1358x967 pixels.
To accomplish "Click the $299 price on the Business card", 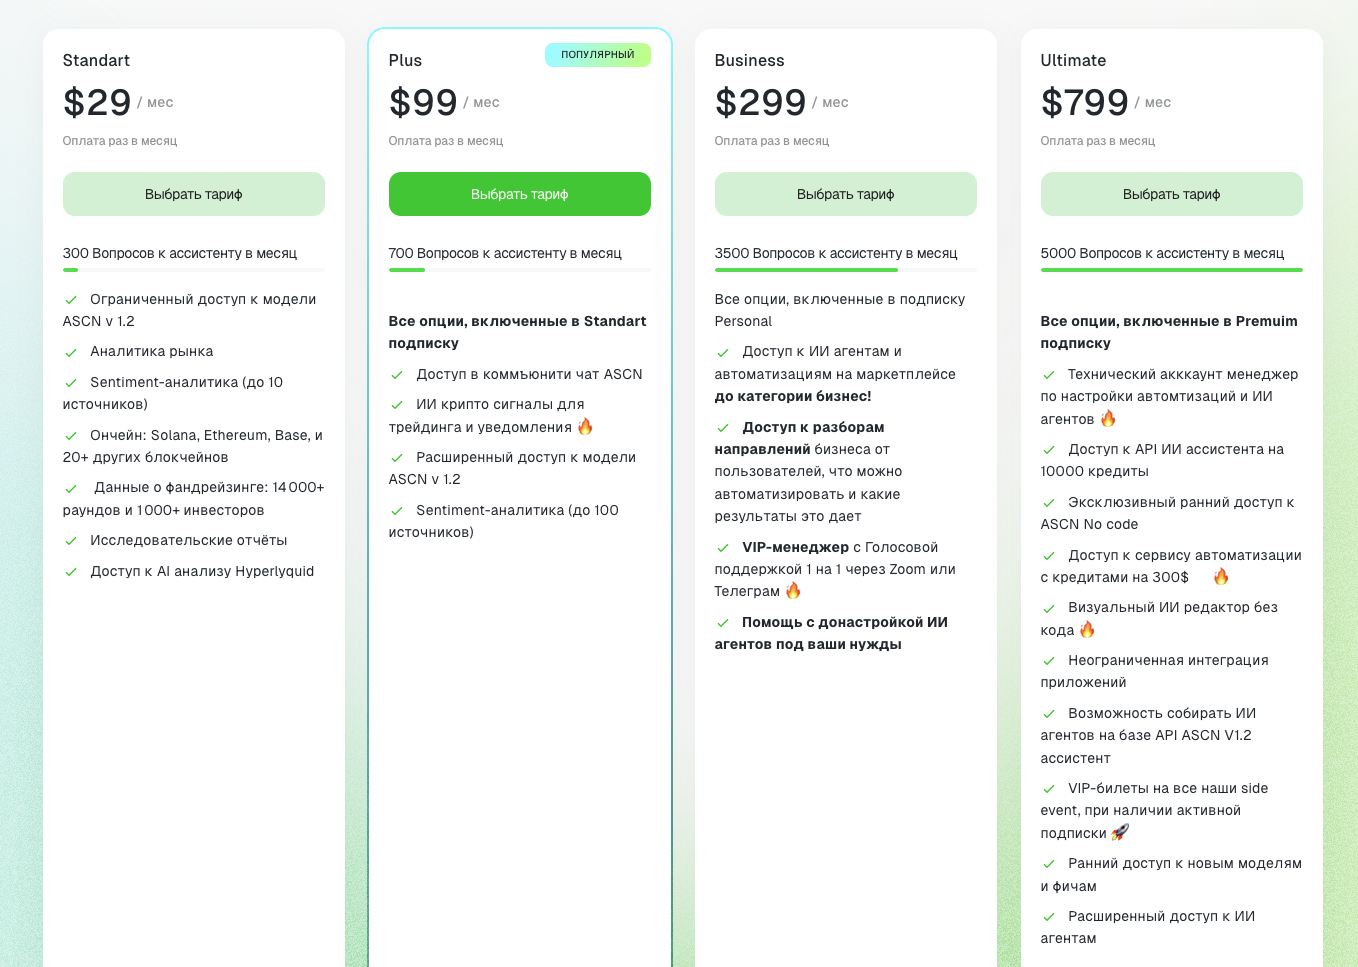I will (x=760, y=103).
